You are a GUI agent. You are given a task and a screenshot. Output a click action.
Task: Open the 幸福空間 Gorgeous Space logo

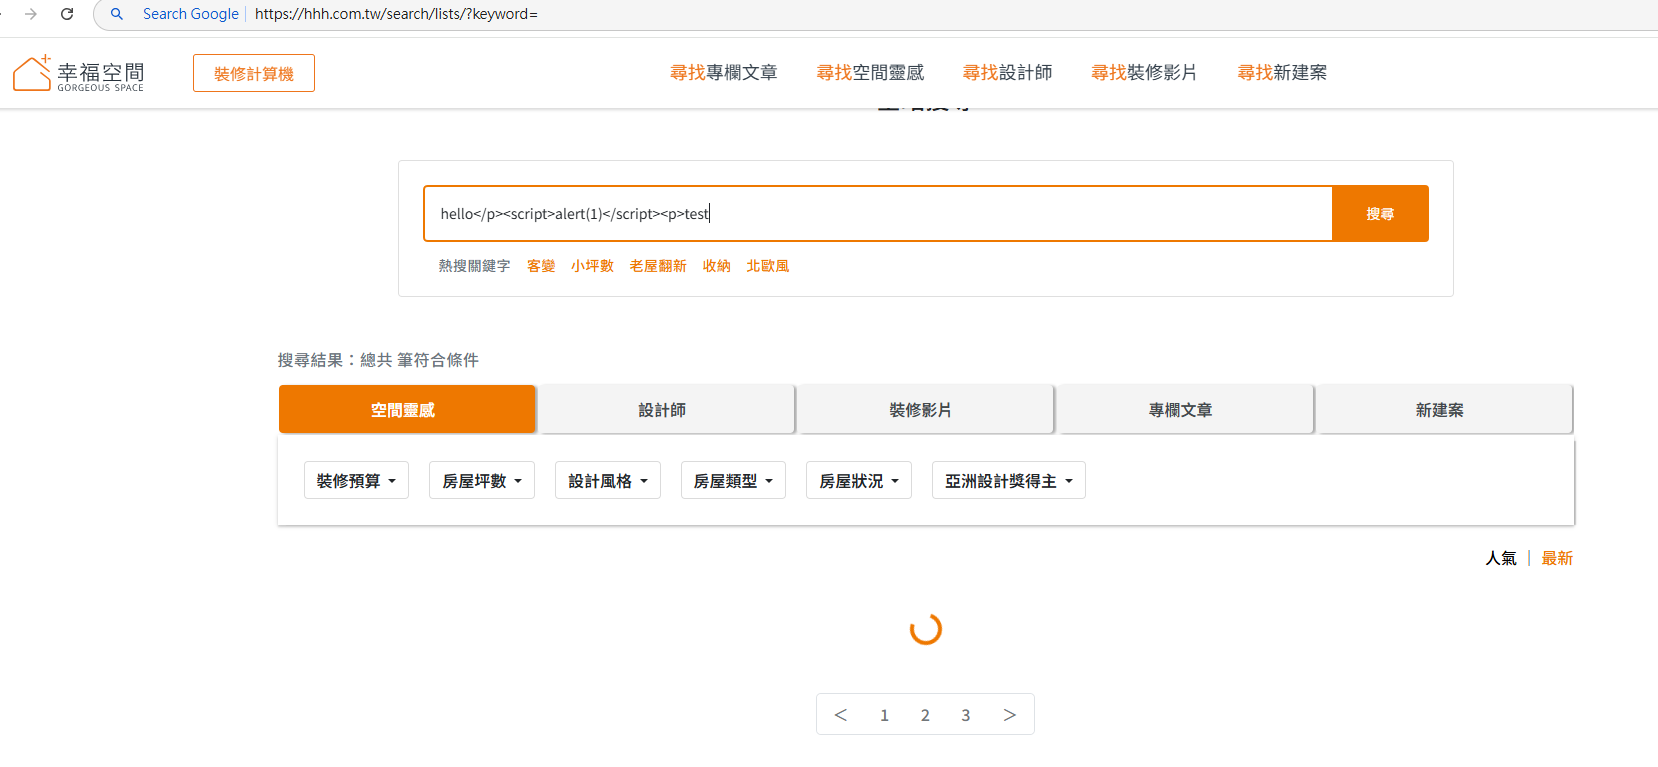click(x=78, y=73)
